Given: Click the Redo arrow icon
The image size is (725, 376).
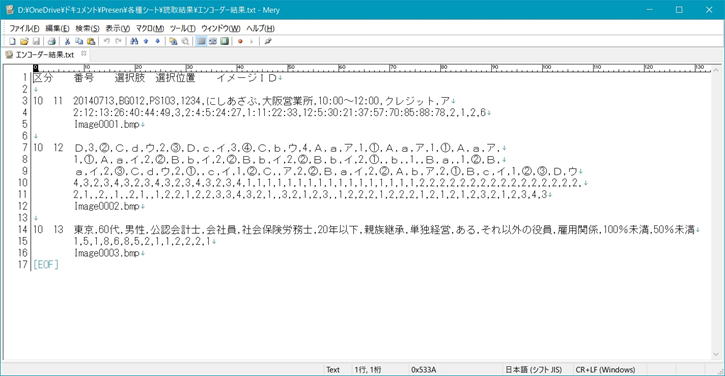Looking at the screenshot, I should pyautogui.click(x=118, y=41).
